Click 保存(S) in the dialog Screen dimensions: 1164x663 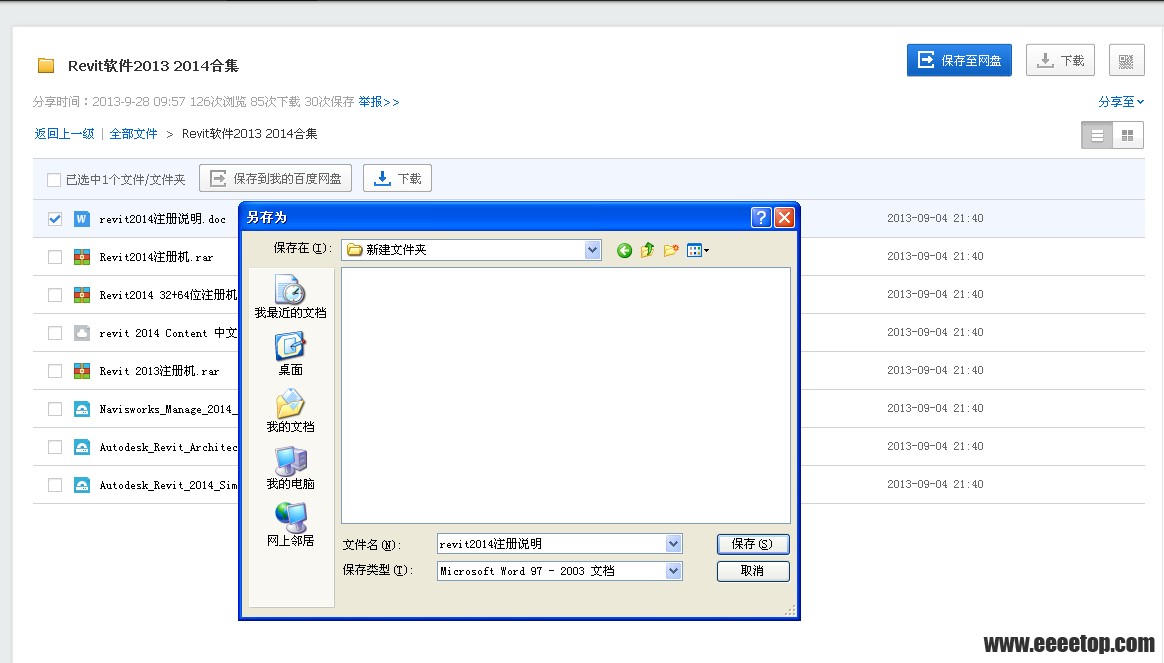753,544
